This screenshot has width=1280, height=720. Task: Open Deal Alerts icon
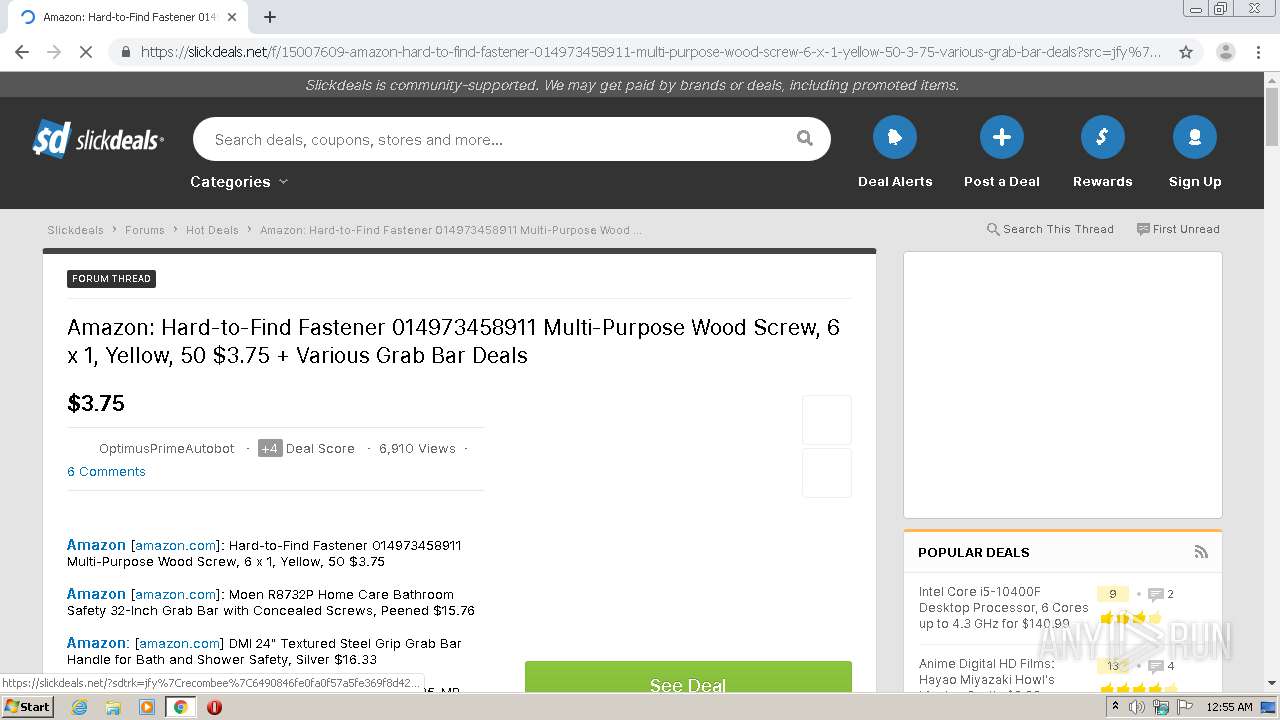click(895, 137)
